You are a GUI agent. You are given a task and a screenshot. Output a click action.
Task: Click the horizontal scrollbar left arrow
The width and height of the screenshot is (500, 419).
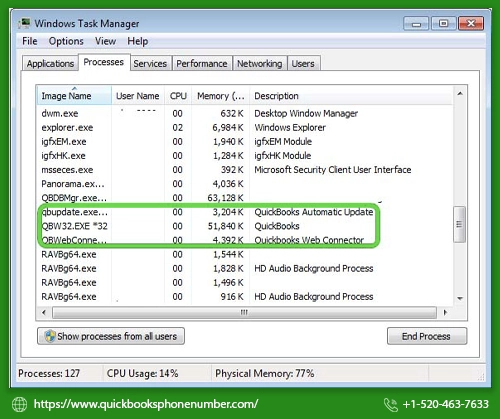44,312
